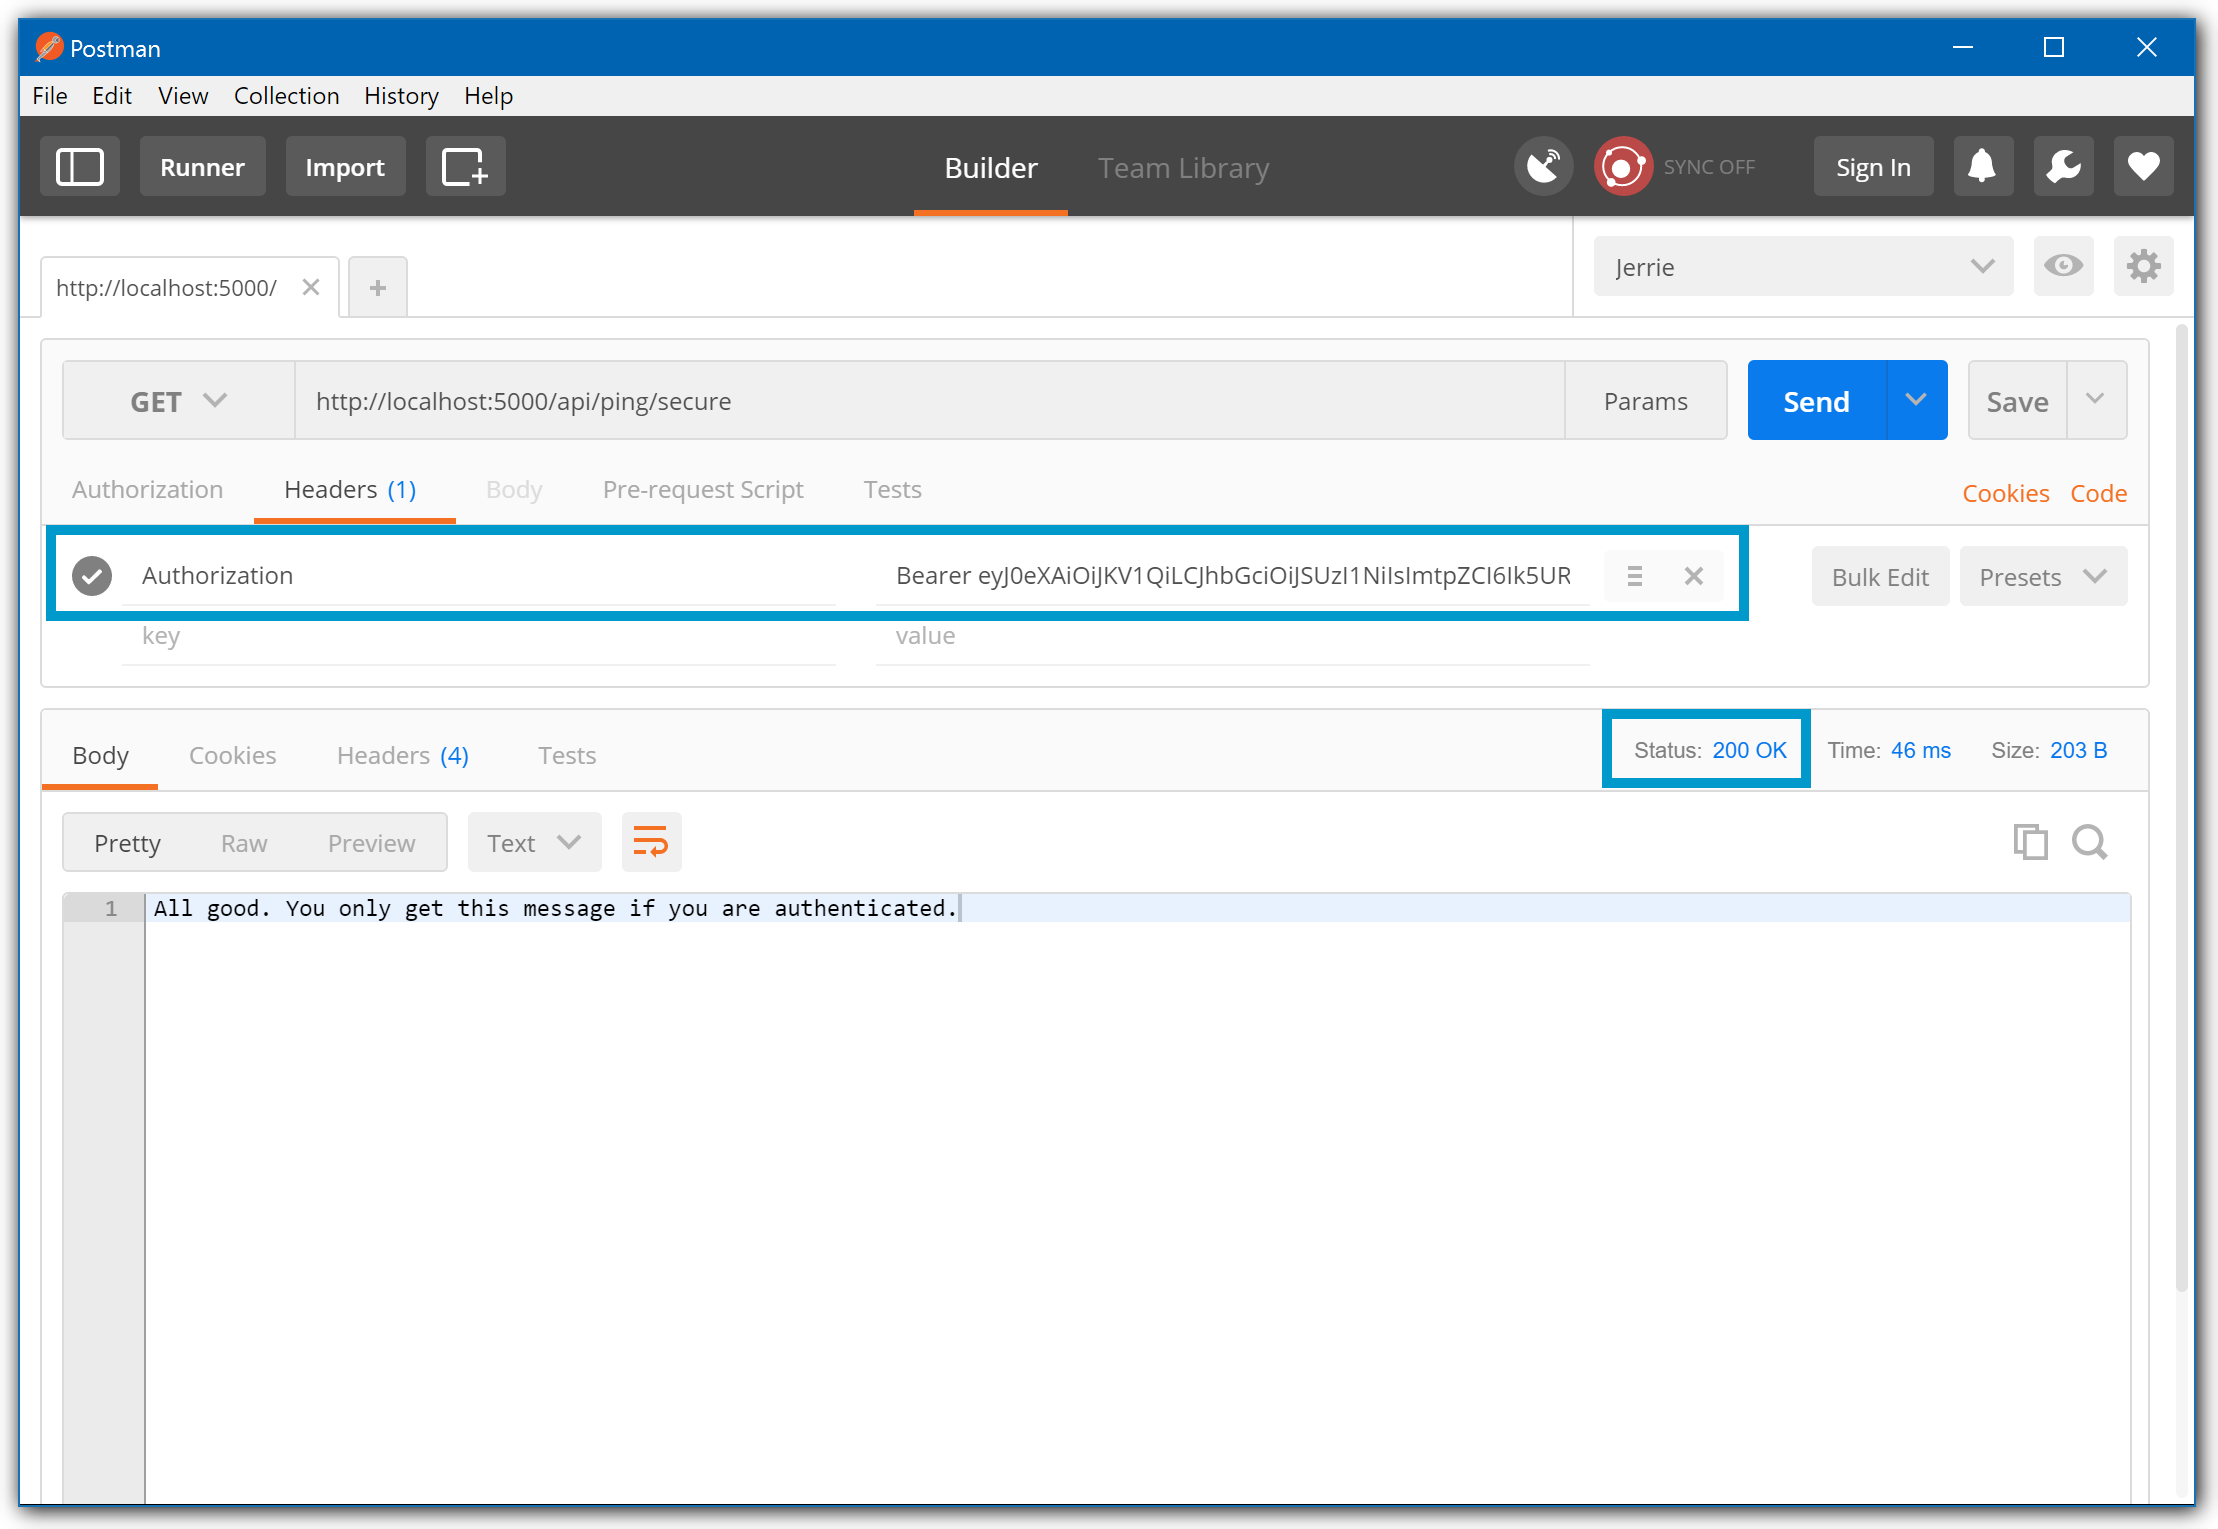Image resolution: width=2218 pixels, height=1529 pixels.
Task: Open the Text format dropdown
Action: (534, 843)
